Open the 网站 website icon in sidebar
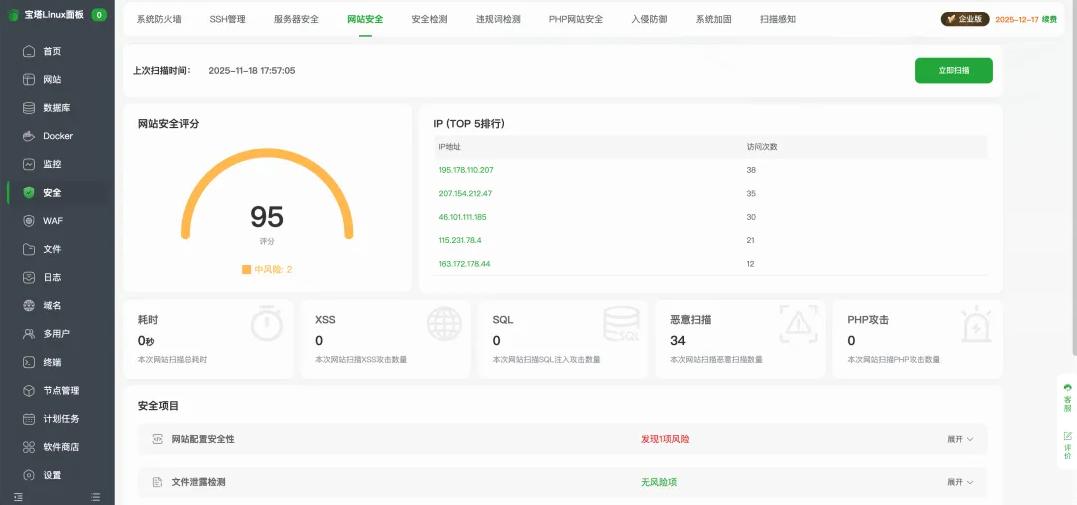The width and height of the screenshot is (1077, 505). [29, 80]
